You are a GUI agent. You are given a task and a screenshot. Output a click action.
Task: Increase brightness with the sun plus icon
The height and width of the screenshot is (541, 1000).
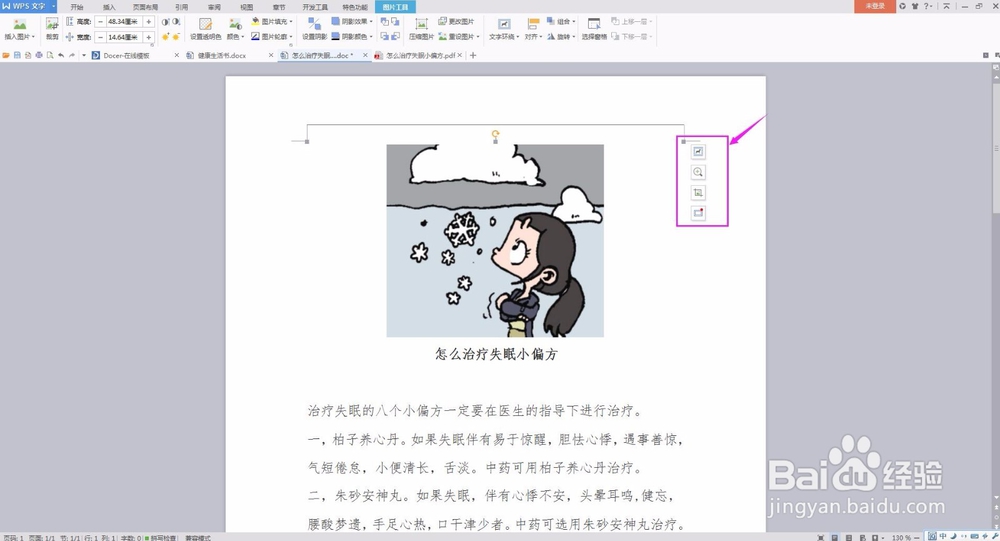point(165,37)
